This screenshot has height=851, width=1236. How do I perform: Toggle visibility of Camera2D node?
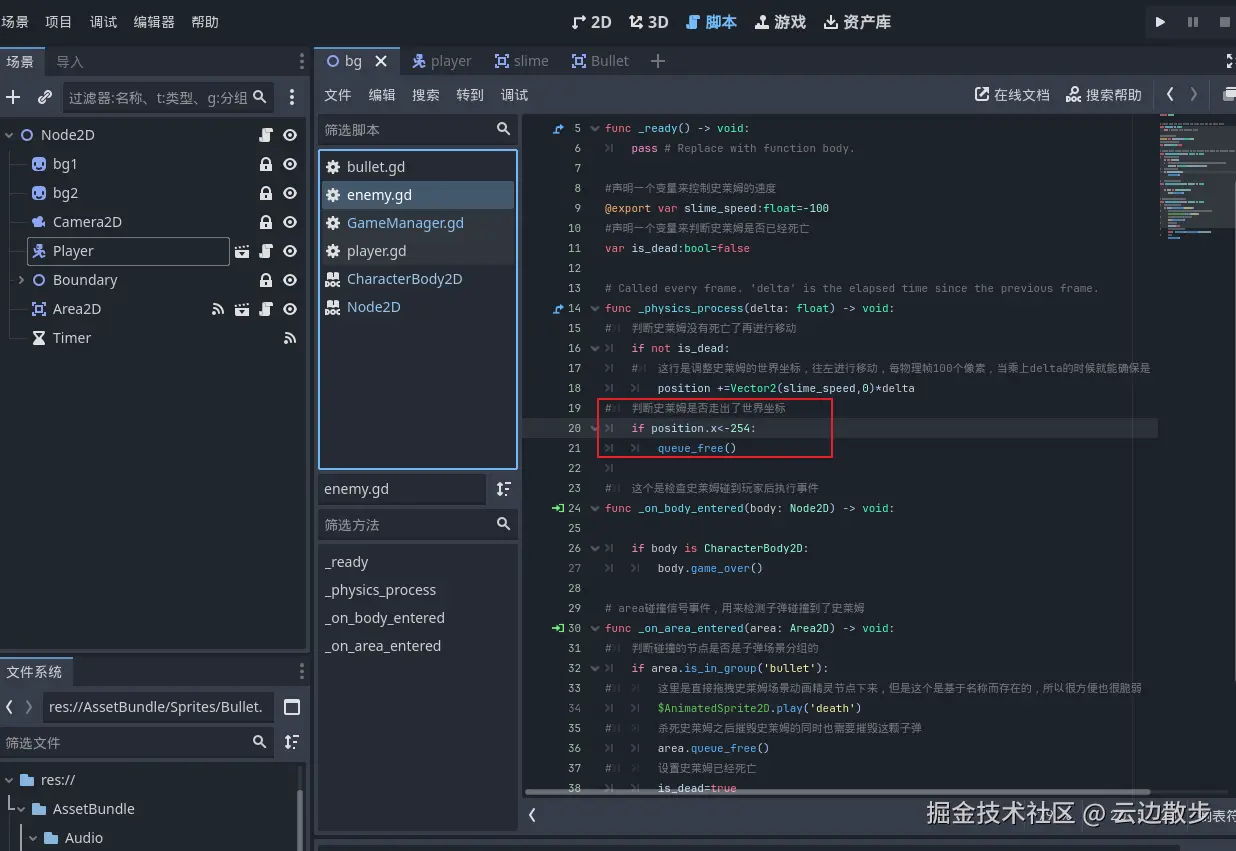pos(290,222)
